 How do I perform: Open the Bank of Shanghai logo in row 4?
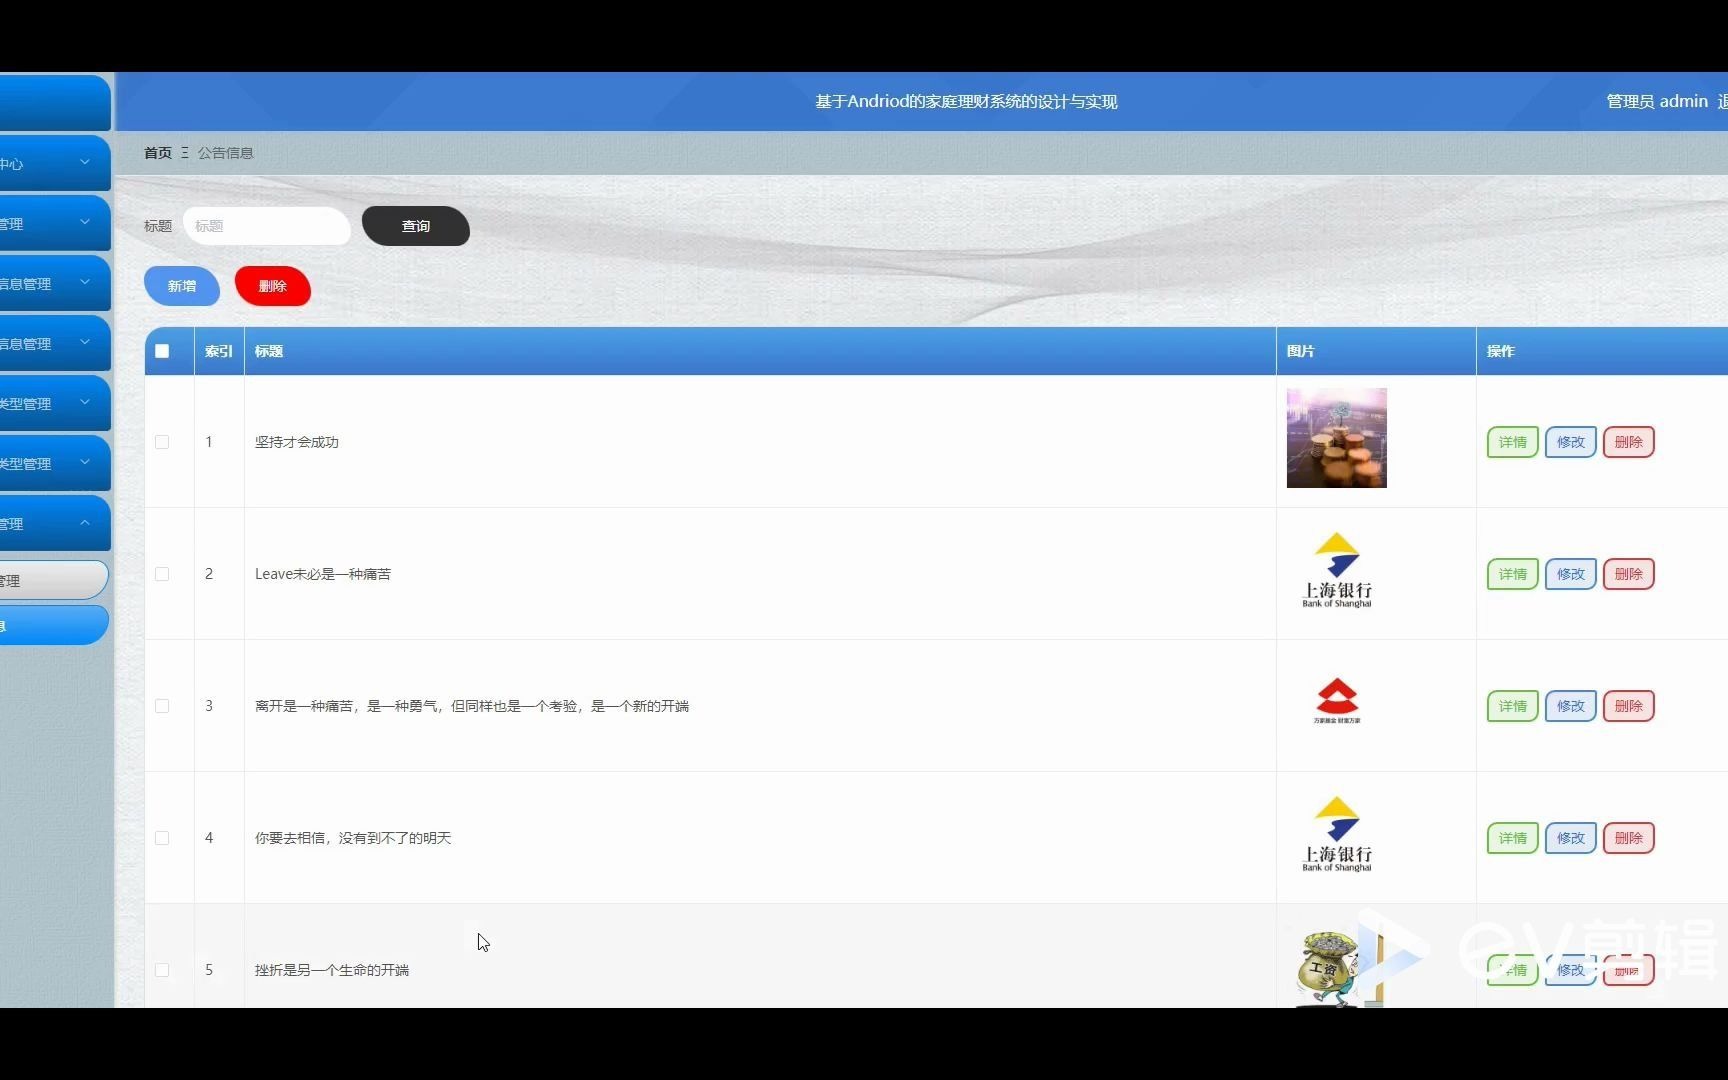point(1337,834)
